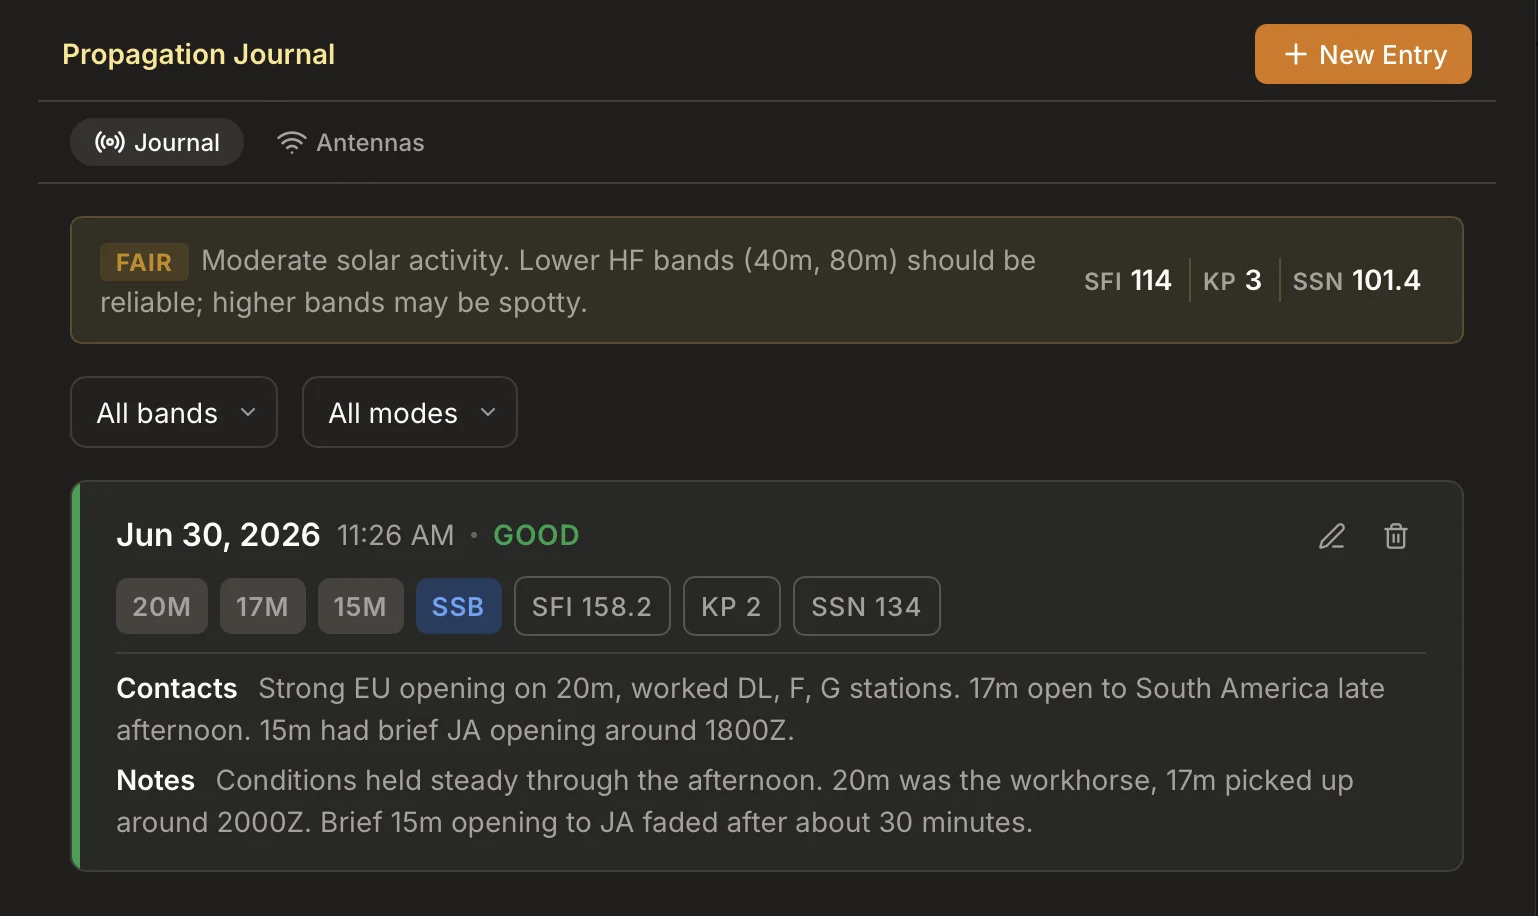Screen dimensions: 1538x916
Task: Click the FAIR conditions badge
Action: point(144,262)
